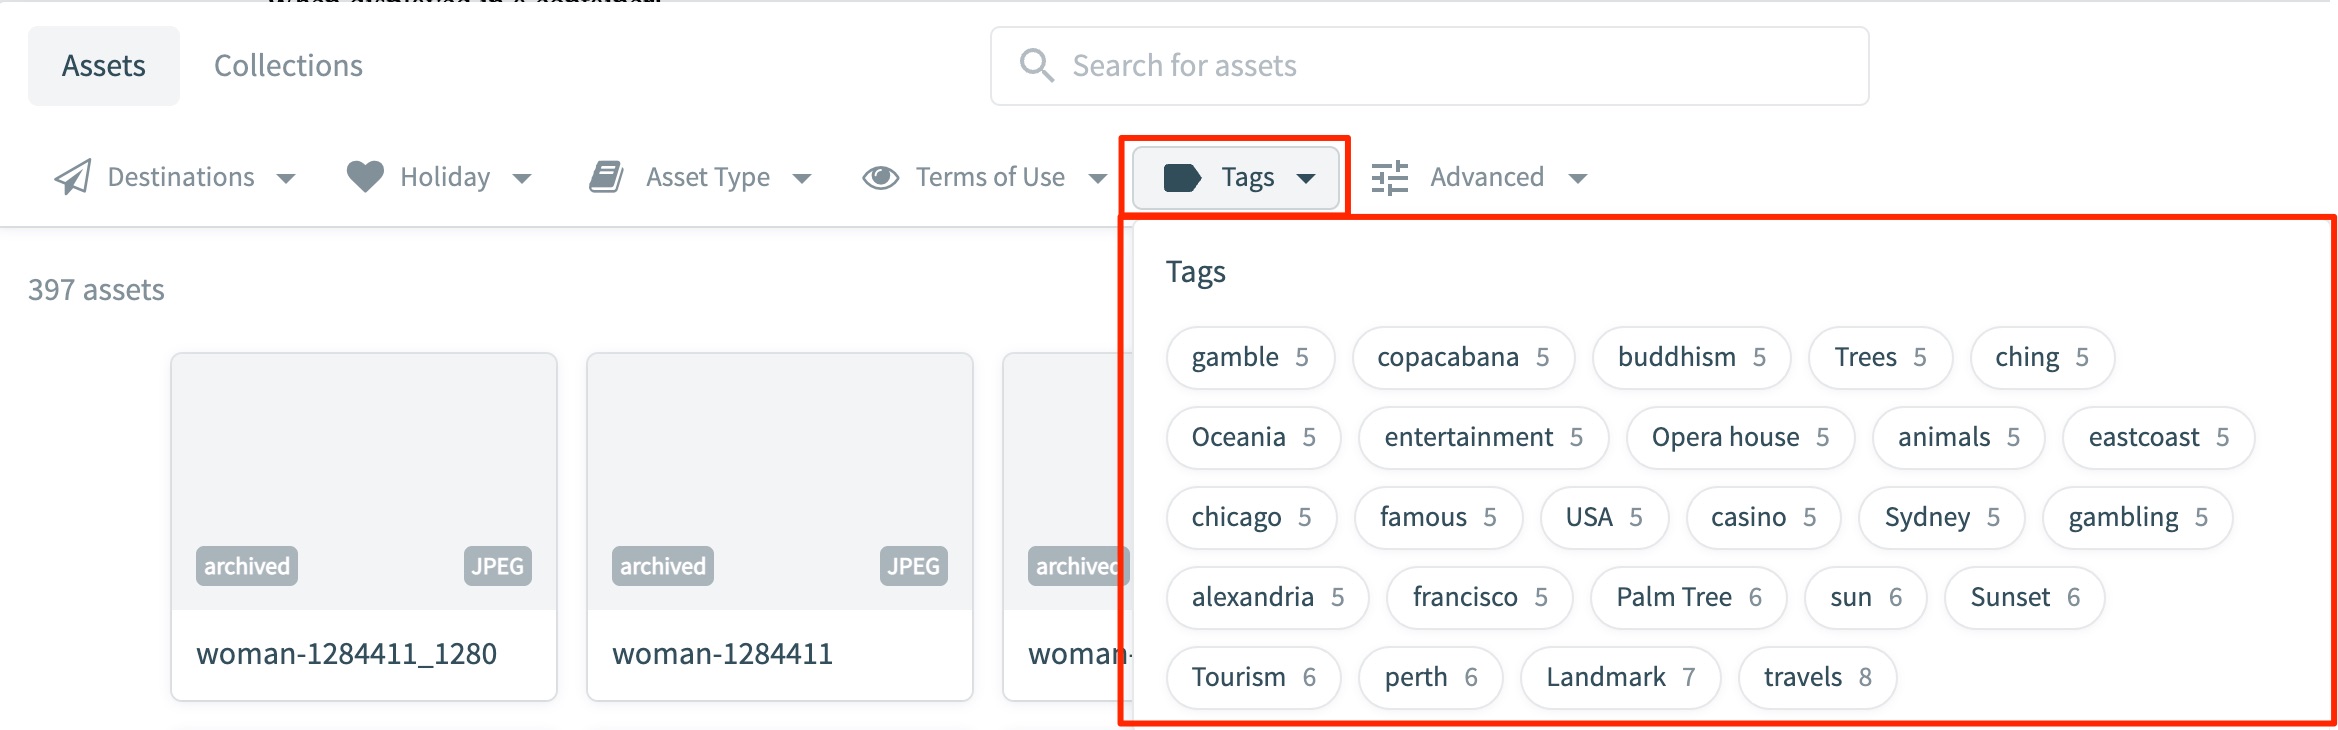Click the archived badge on woman-1284411_1280
This screenshot has width=2338, height=730.
246,566
